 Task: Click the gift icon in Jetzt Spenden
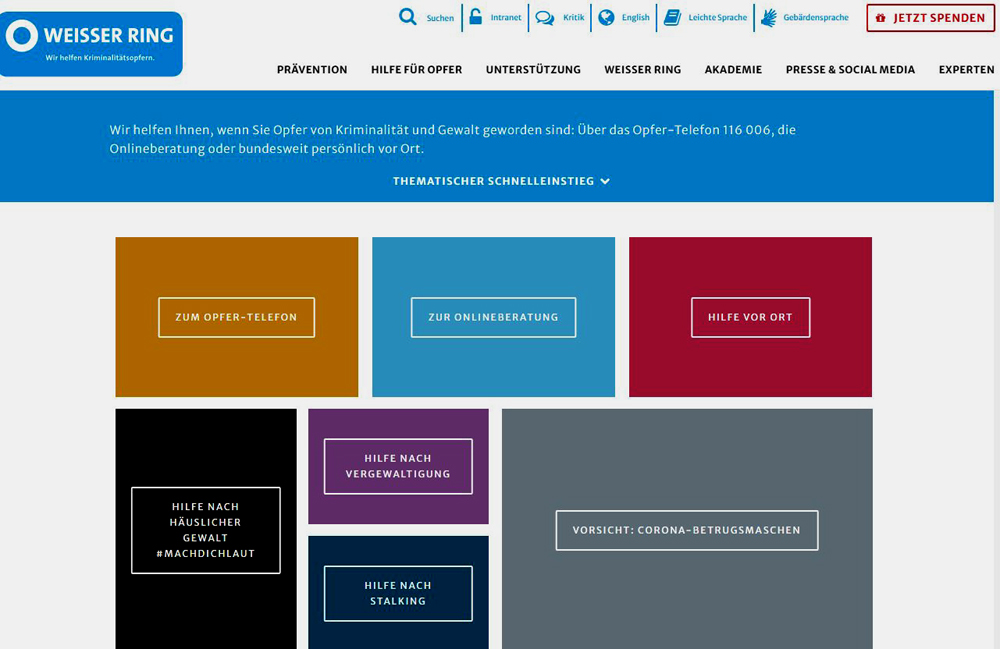click(880, 18)
